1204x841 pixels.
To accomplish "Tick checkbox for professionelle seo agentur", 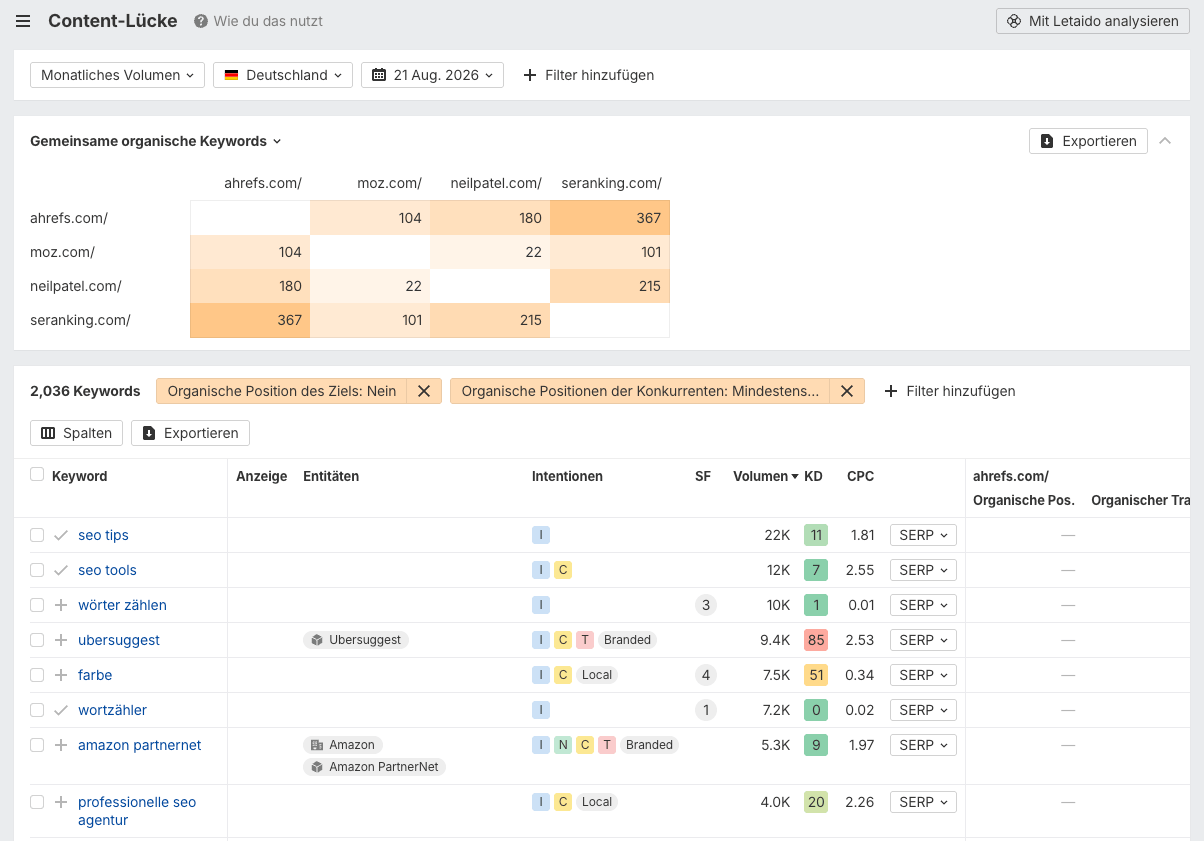I will (x=37, y=802).
